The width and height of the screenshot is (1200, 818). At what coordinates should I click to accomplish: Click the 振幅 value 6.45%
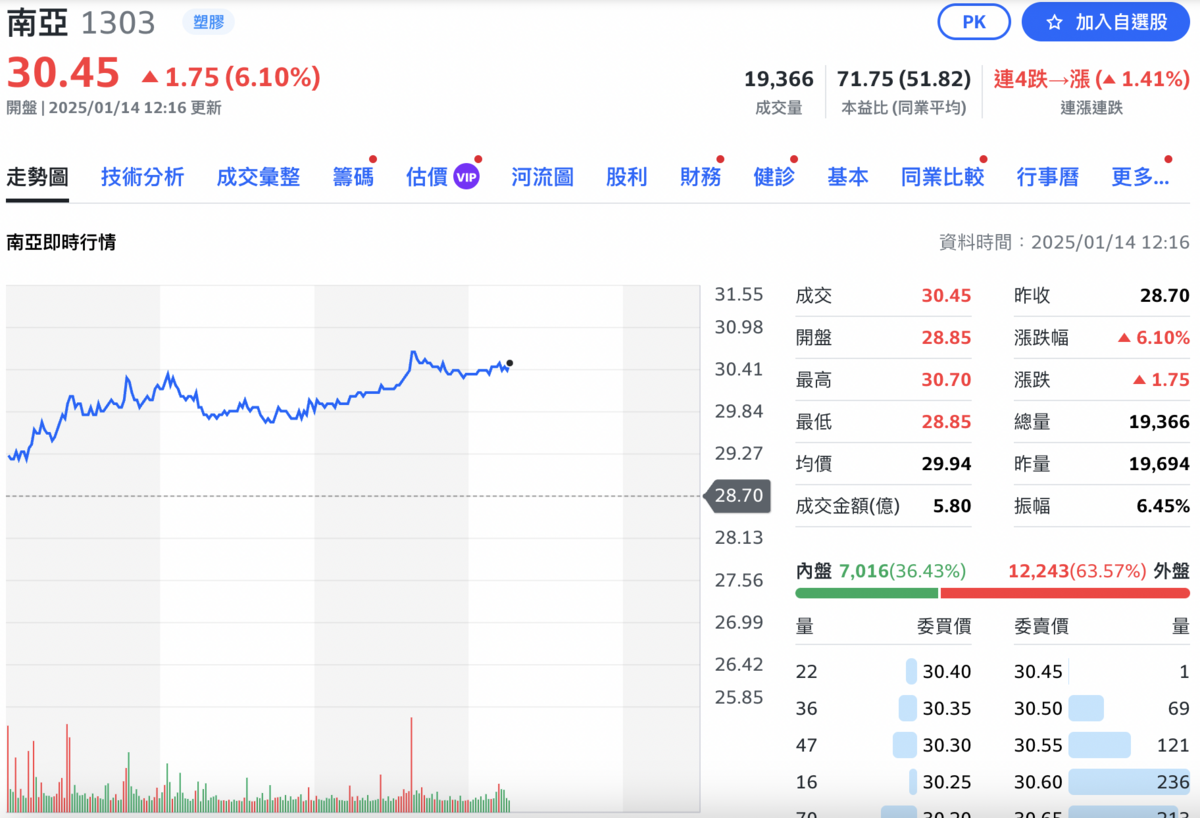(1163, 506)
